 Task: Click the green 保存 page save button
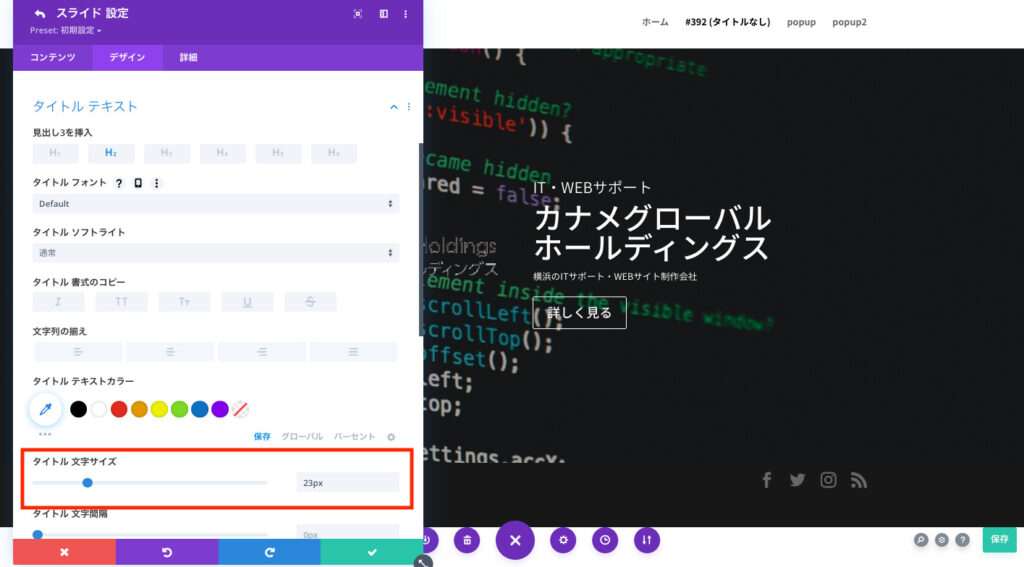[999, 540]
